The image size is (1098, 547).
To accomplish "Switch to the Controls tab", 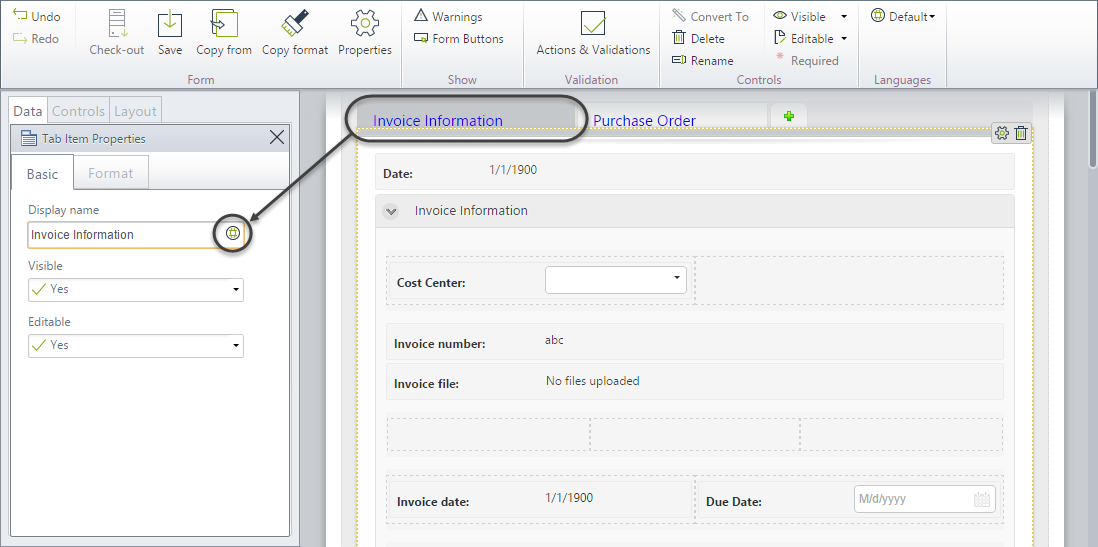I will pos(78,111).
